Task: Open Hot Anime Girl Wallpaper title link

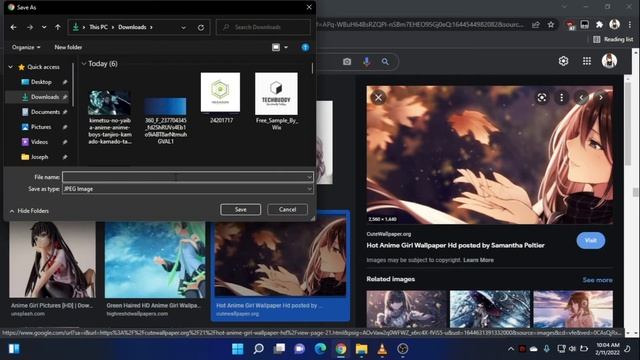Action: (x=456, y=245)
